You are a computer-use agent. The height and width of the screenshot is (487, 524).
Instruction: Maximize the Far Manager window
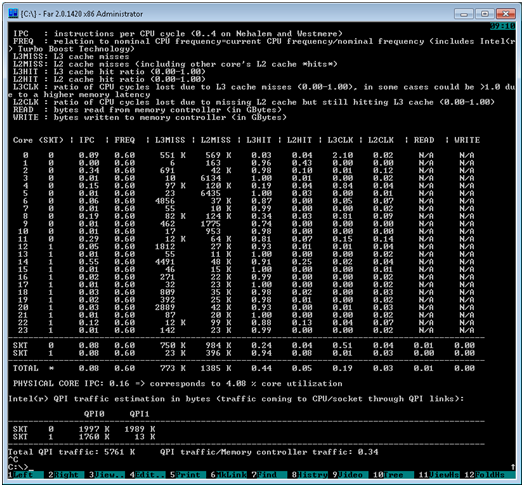coord(485,14)
